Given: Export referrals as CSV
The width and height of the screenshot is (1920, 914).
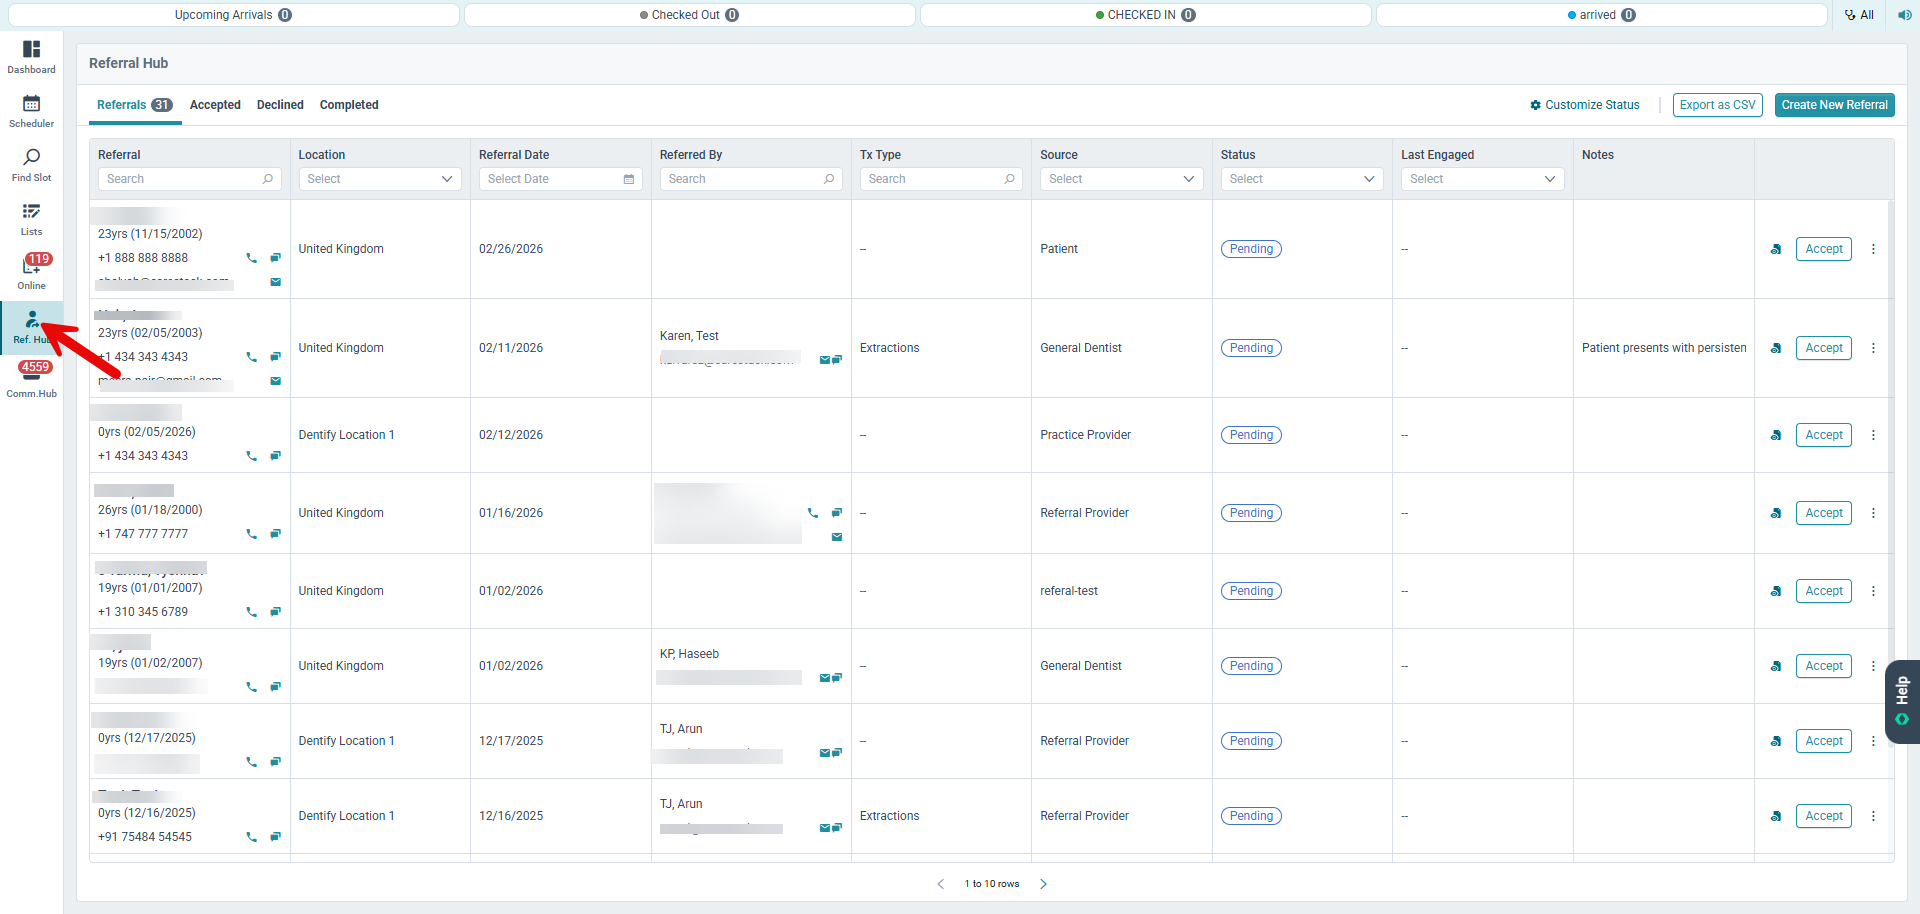Looking at the screenshot, I should (1717, 105).
